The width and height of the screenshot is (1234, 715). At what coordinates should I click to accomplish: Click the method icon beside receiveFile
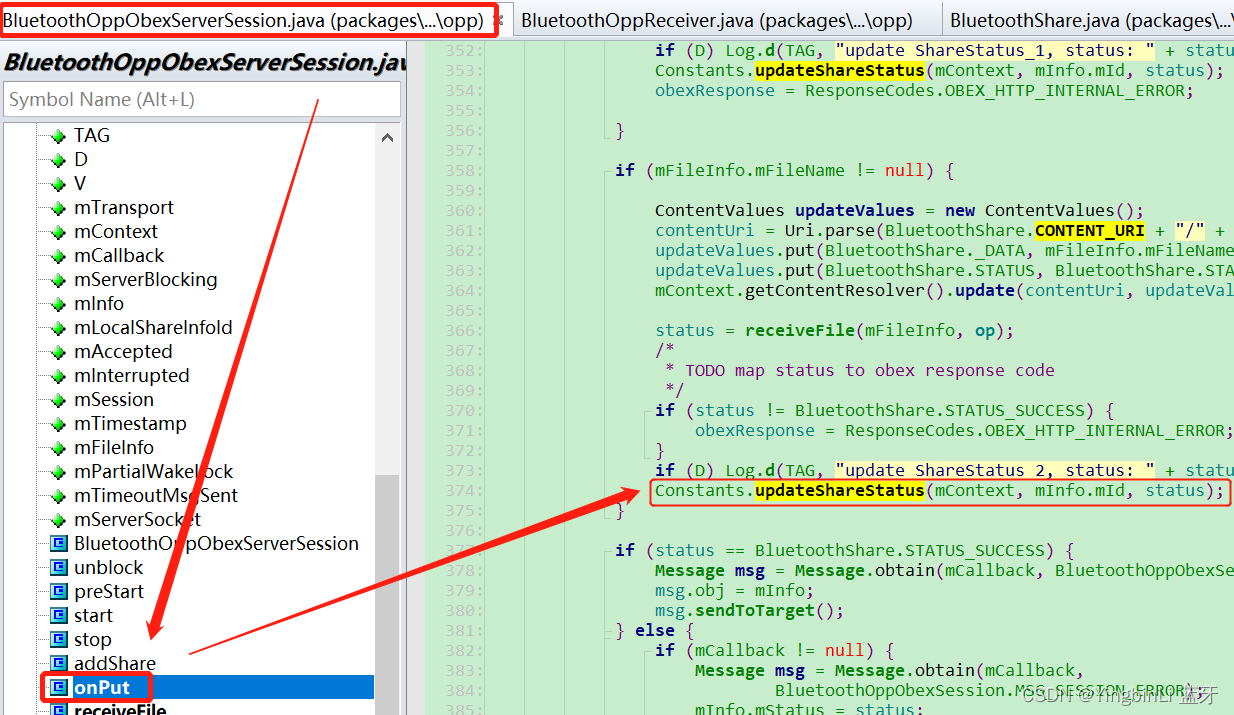[58, 710]
